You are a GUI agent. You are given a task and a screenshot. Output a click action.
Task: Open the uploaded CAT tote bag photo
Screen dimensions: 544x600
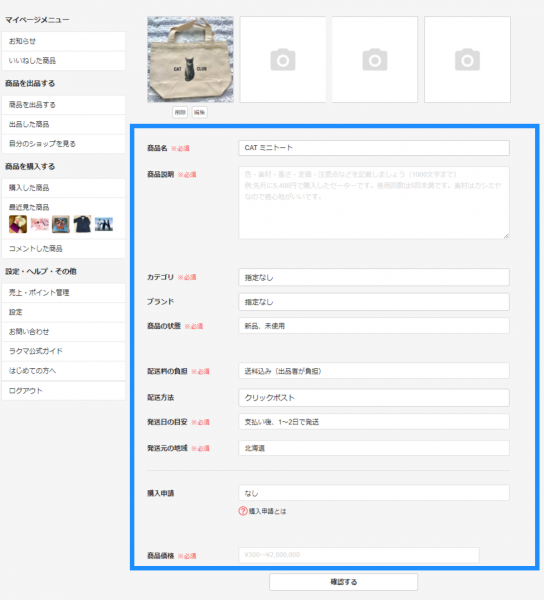[191, 59]
